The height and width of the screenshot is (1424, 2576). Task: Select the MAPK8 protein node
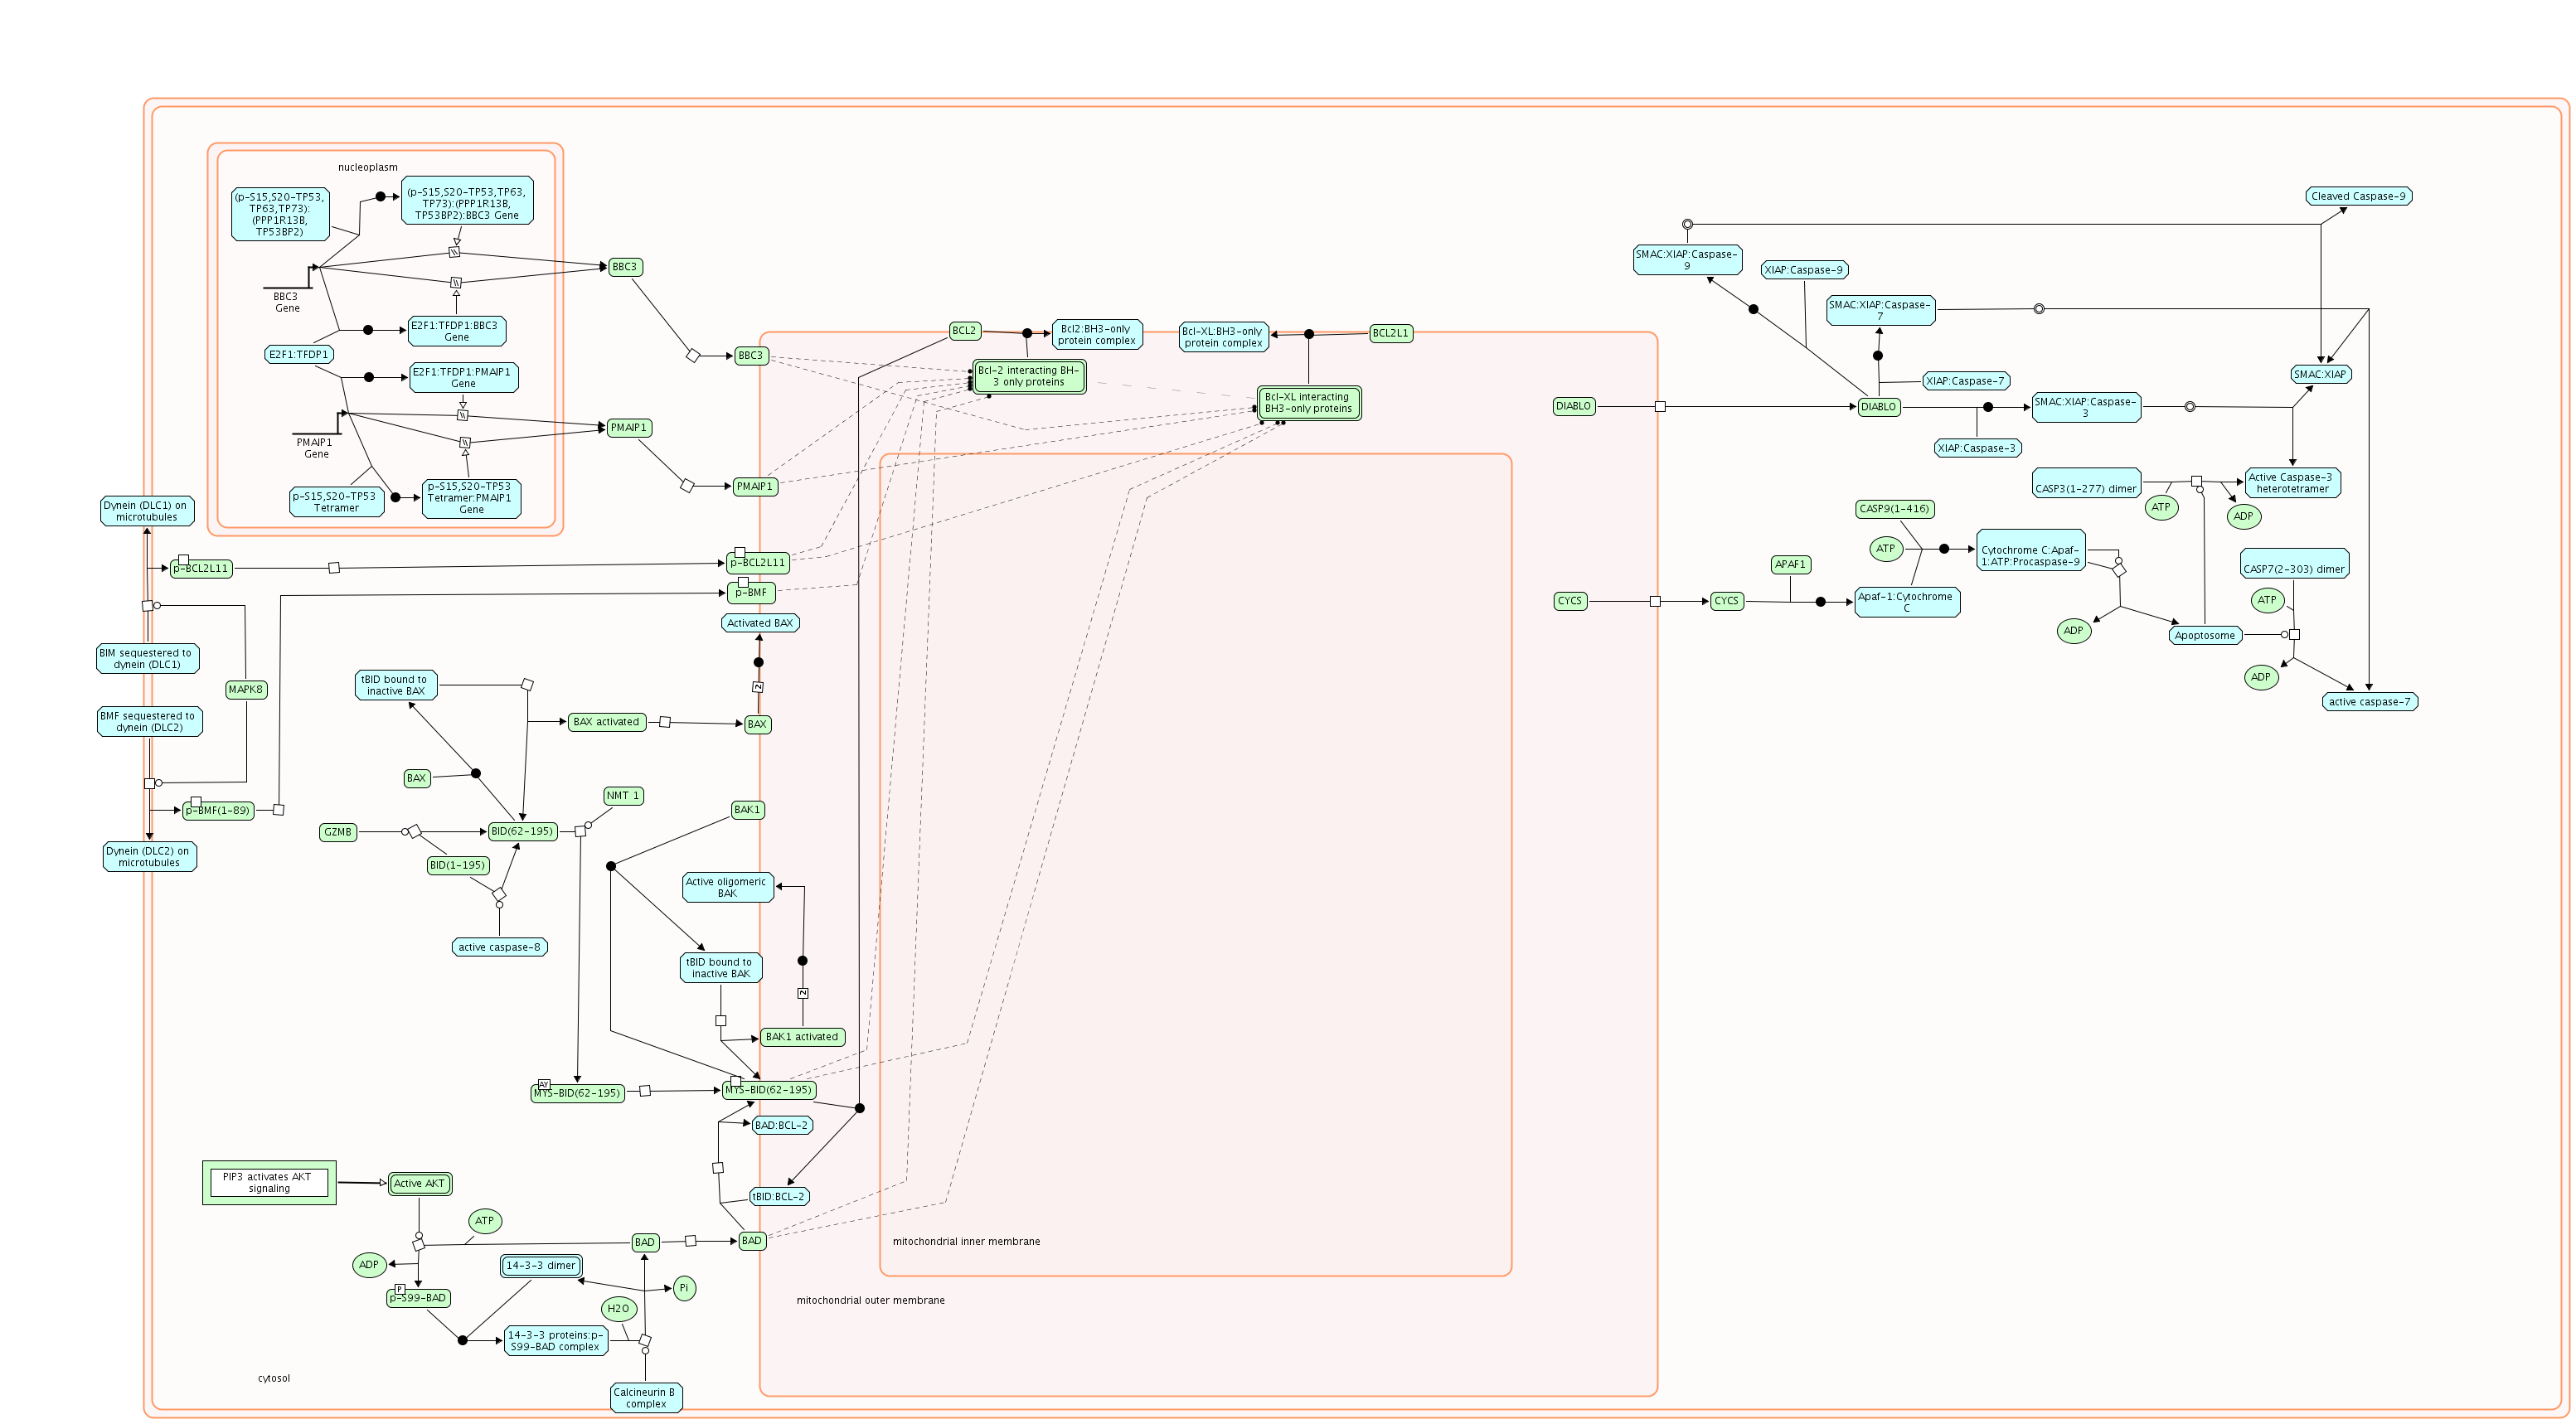pyautogui.click(x=246, y=689)
